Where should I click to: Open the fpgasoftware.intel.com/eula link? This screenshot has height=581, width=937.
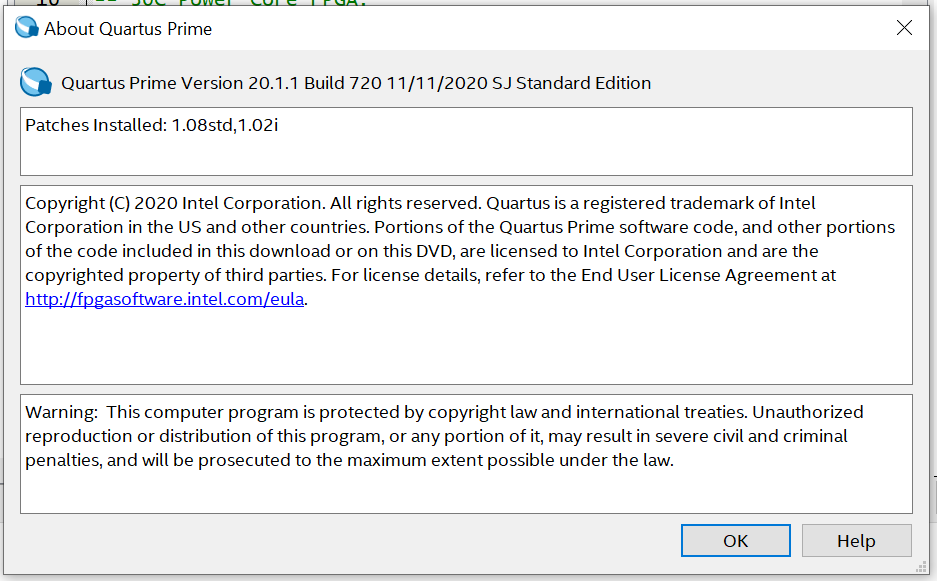[x=165, y=298]
